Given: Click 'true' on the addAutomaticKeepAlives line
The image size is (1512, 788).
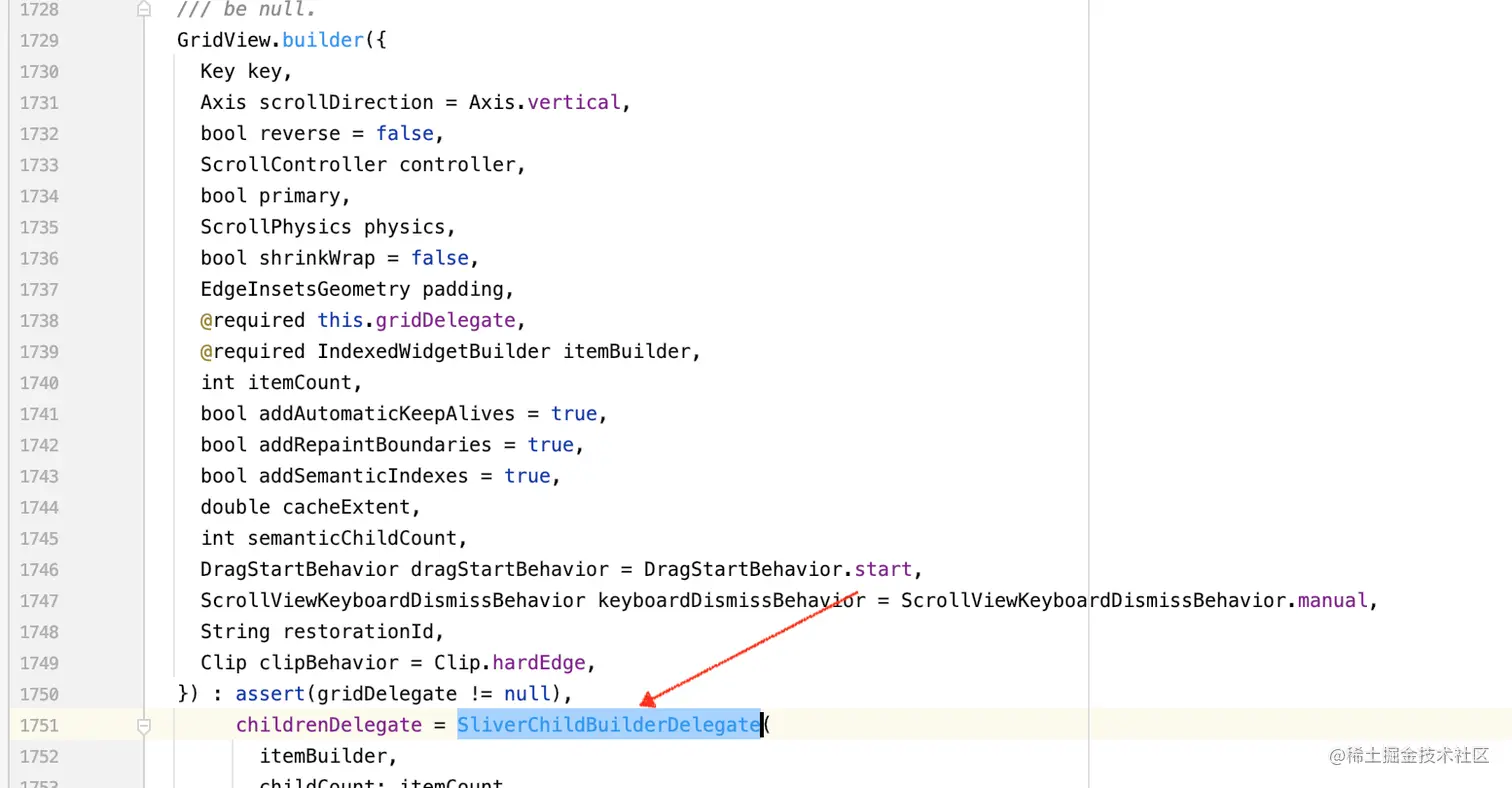Looking at the screenshot, I should tap(574, 413).
